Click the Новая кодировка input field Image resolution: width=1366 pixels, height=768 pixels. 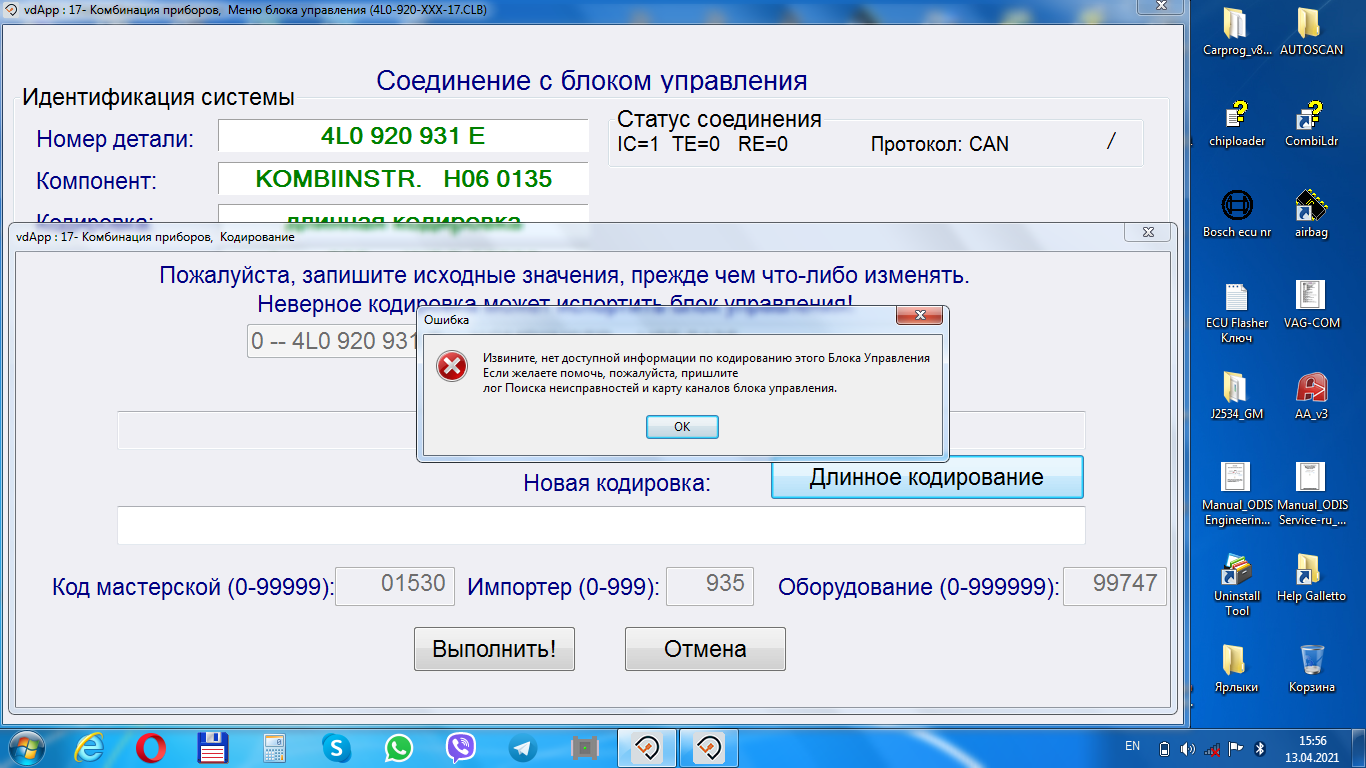point(600,525)
